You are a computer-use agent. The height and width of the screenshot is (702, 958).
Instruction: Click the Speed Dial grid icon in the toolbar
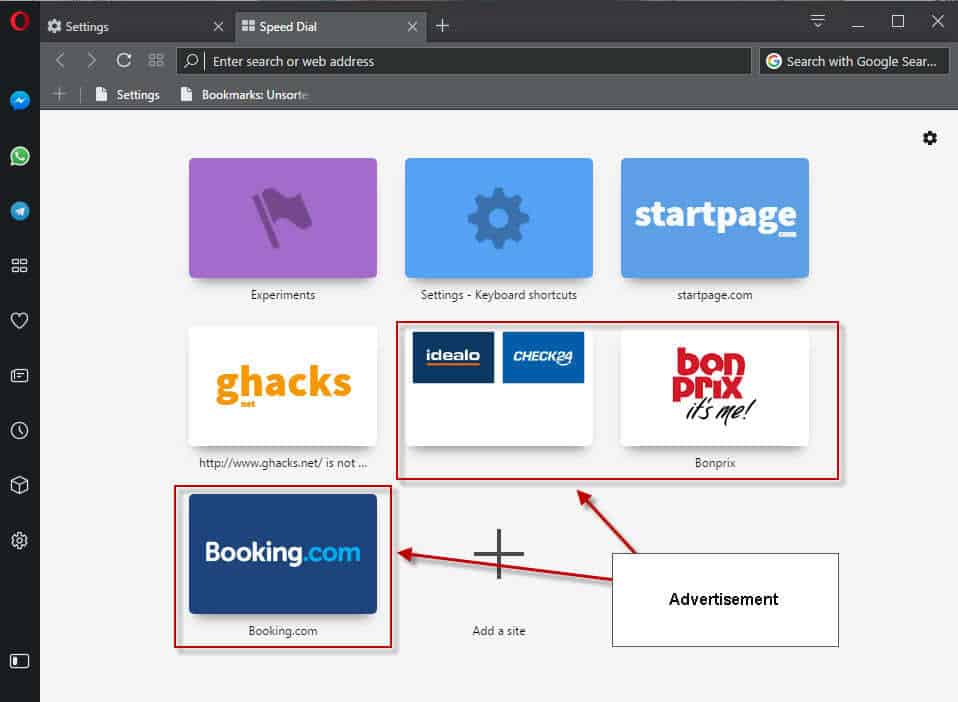156,60
